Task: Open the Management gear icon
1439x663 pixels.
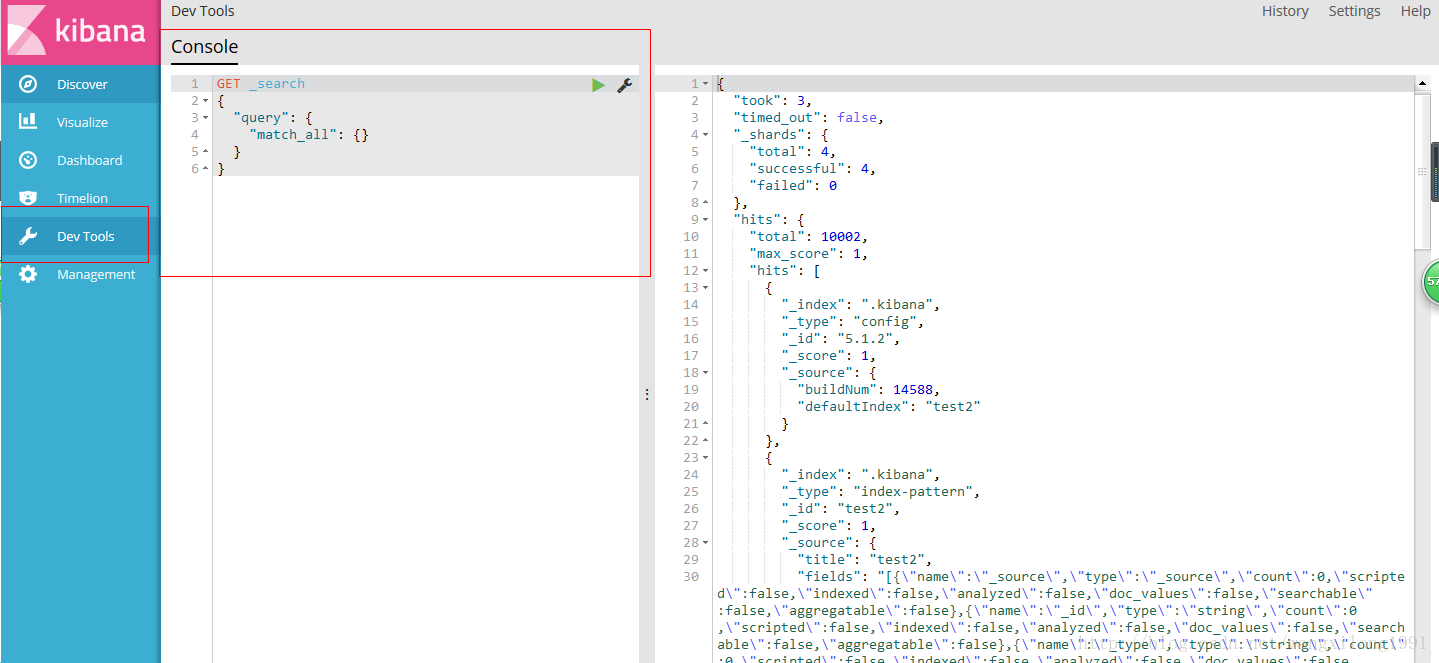Action: [x=28, y=274]
